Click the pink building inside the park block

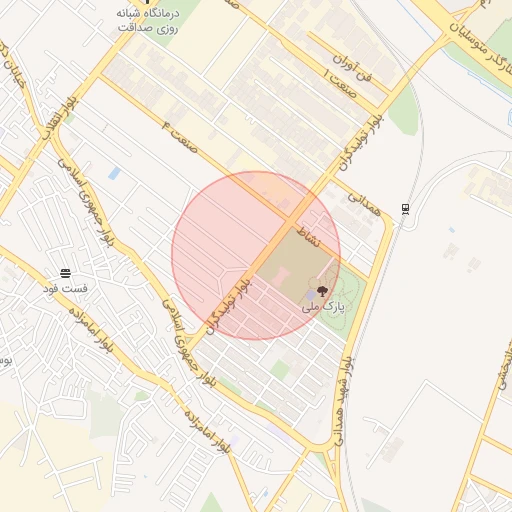click(281, 276)
